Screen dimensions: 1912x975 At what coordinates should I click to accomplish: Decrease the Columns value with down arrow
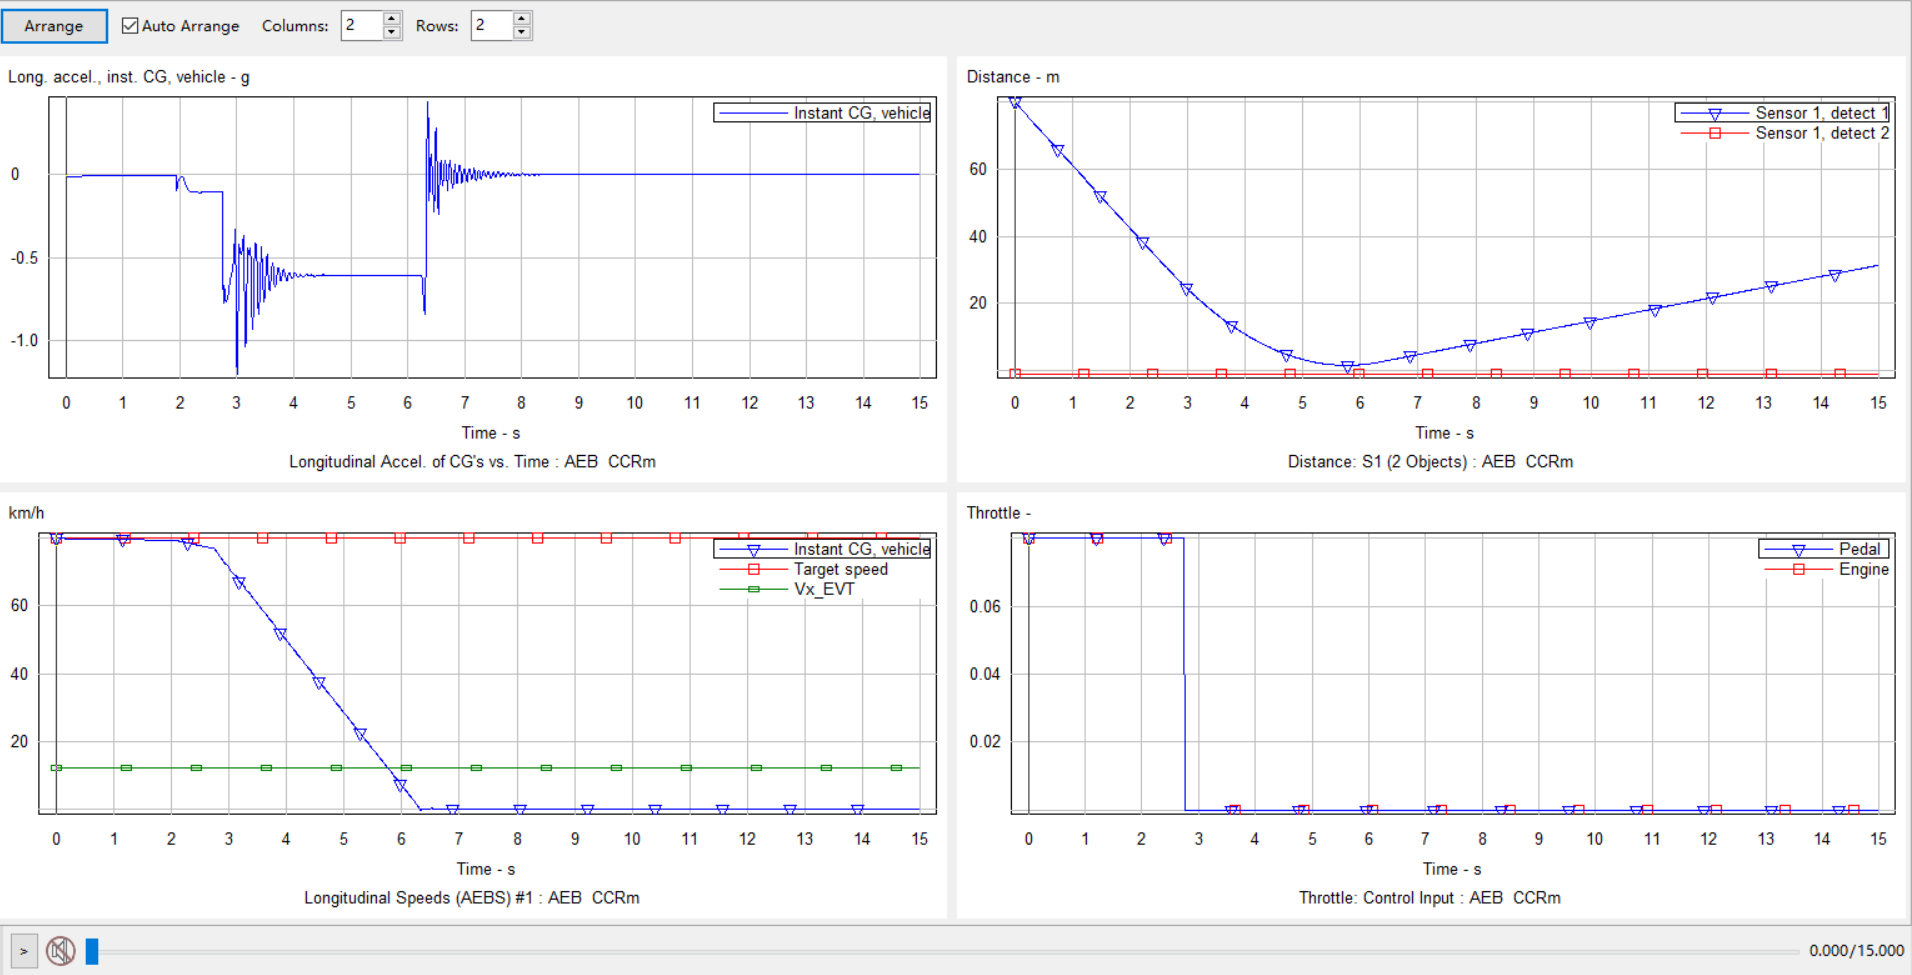pyautogui.click(x=392, y=33)
